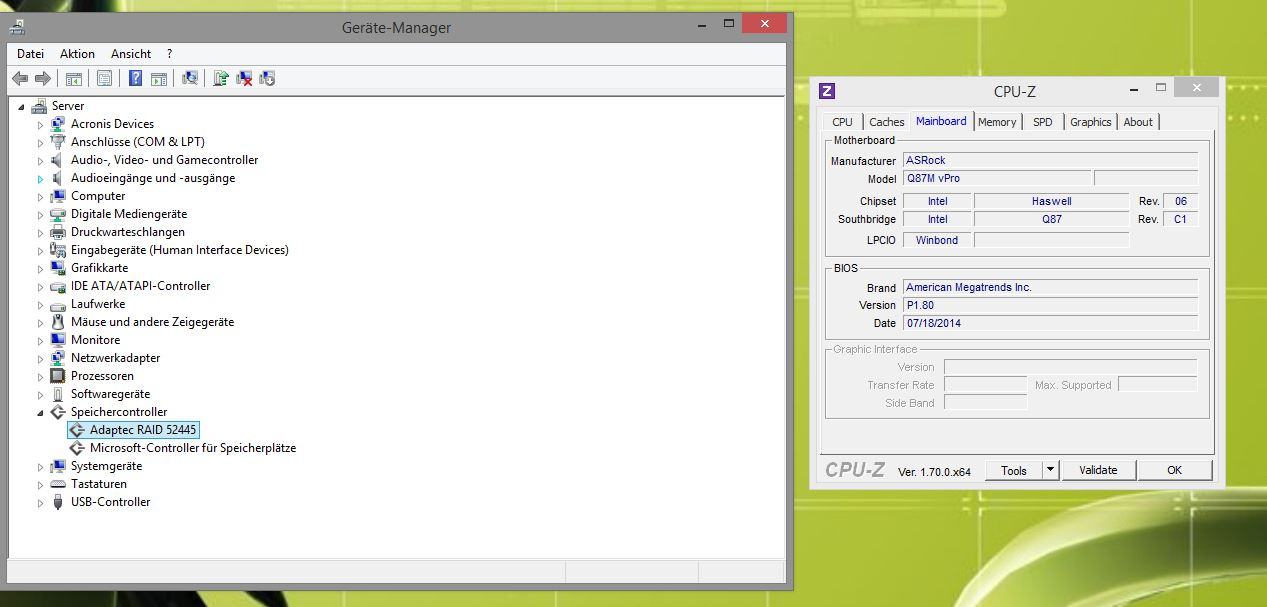Click the Prozessoren chip icon
Viewport: 1267px width, 607px height.
[58, 376]
